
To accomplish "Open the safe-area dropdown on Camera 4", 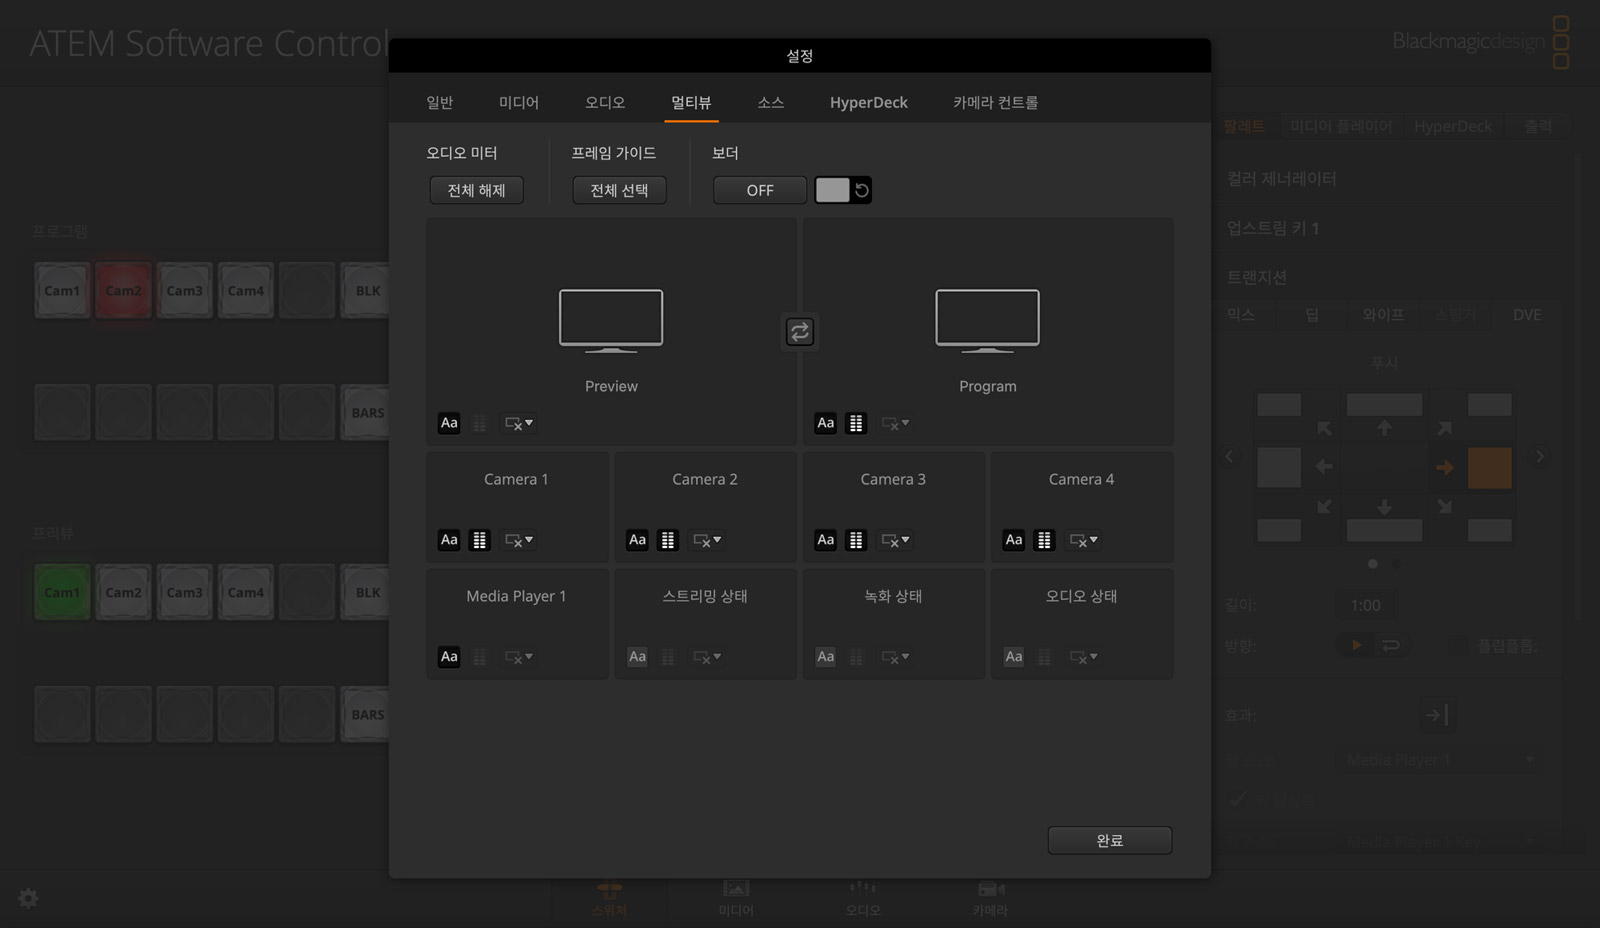I will click(1083, 540).
